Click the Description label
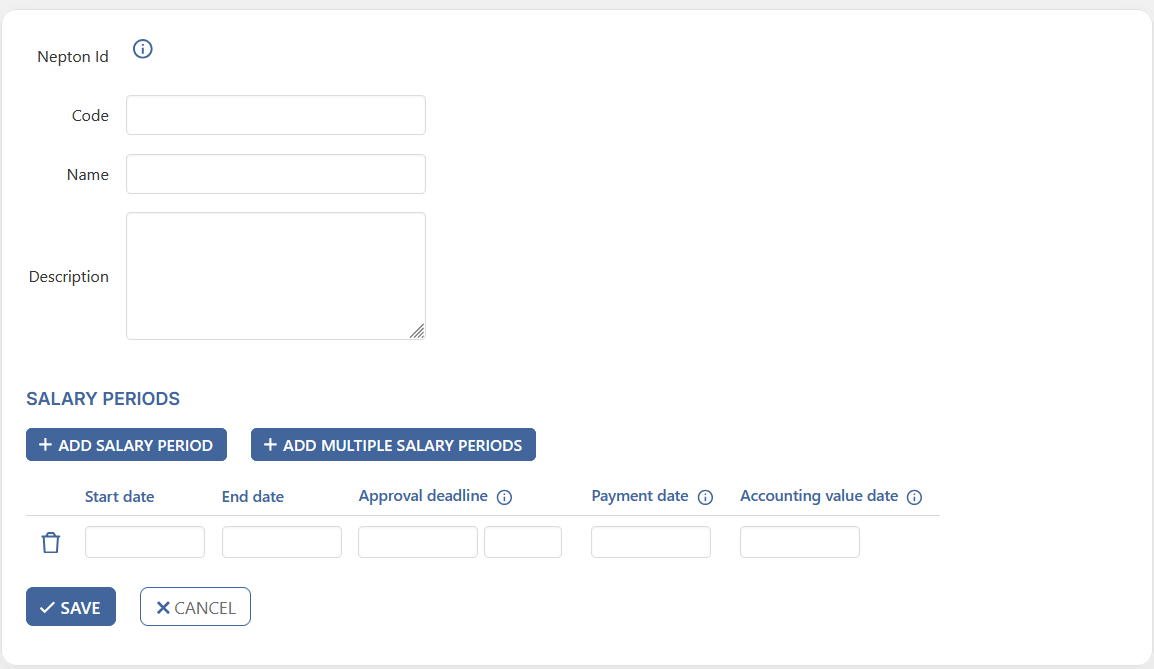The image size is (1154, 669). click(x=68, y=277)
